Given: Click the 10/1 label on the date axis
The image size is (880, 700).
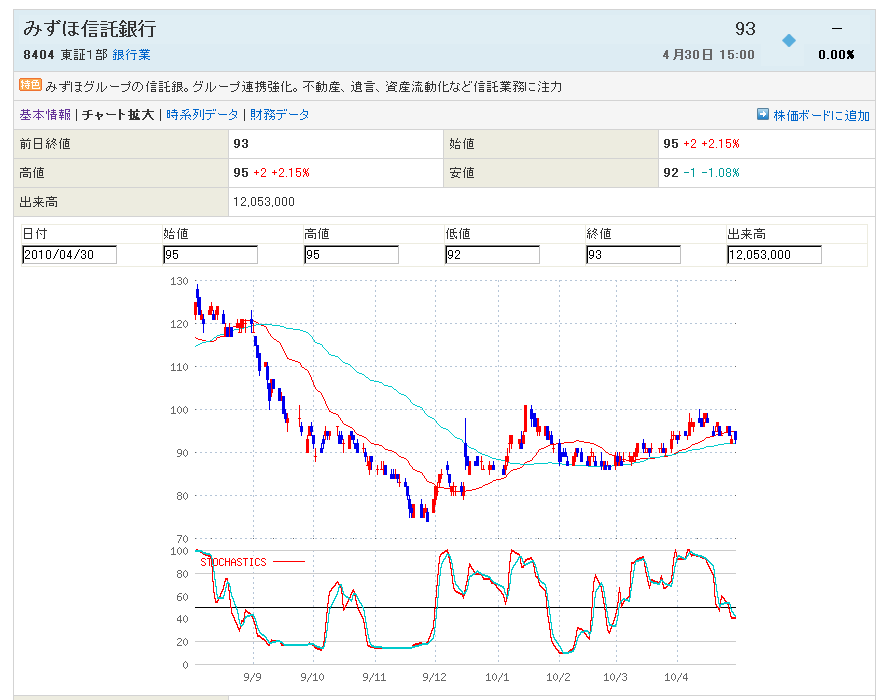Looking at the screenshot, I should 497,677.
